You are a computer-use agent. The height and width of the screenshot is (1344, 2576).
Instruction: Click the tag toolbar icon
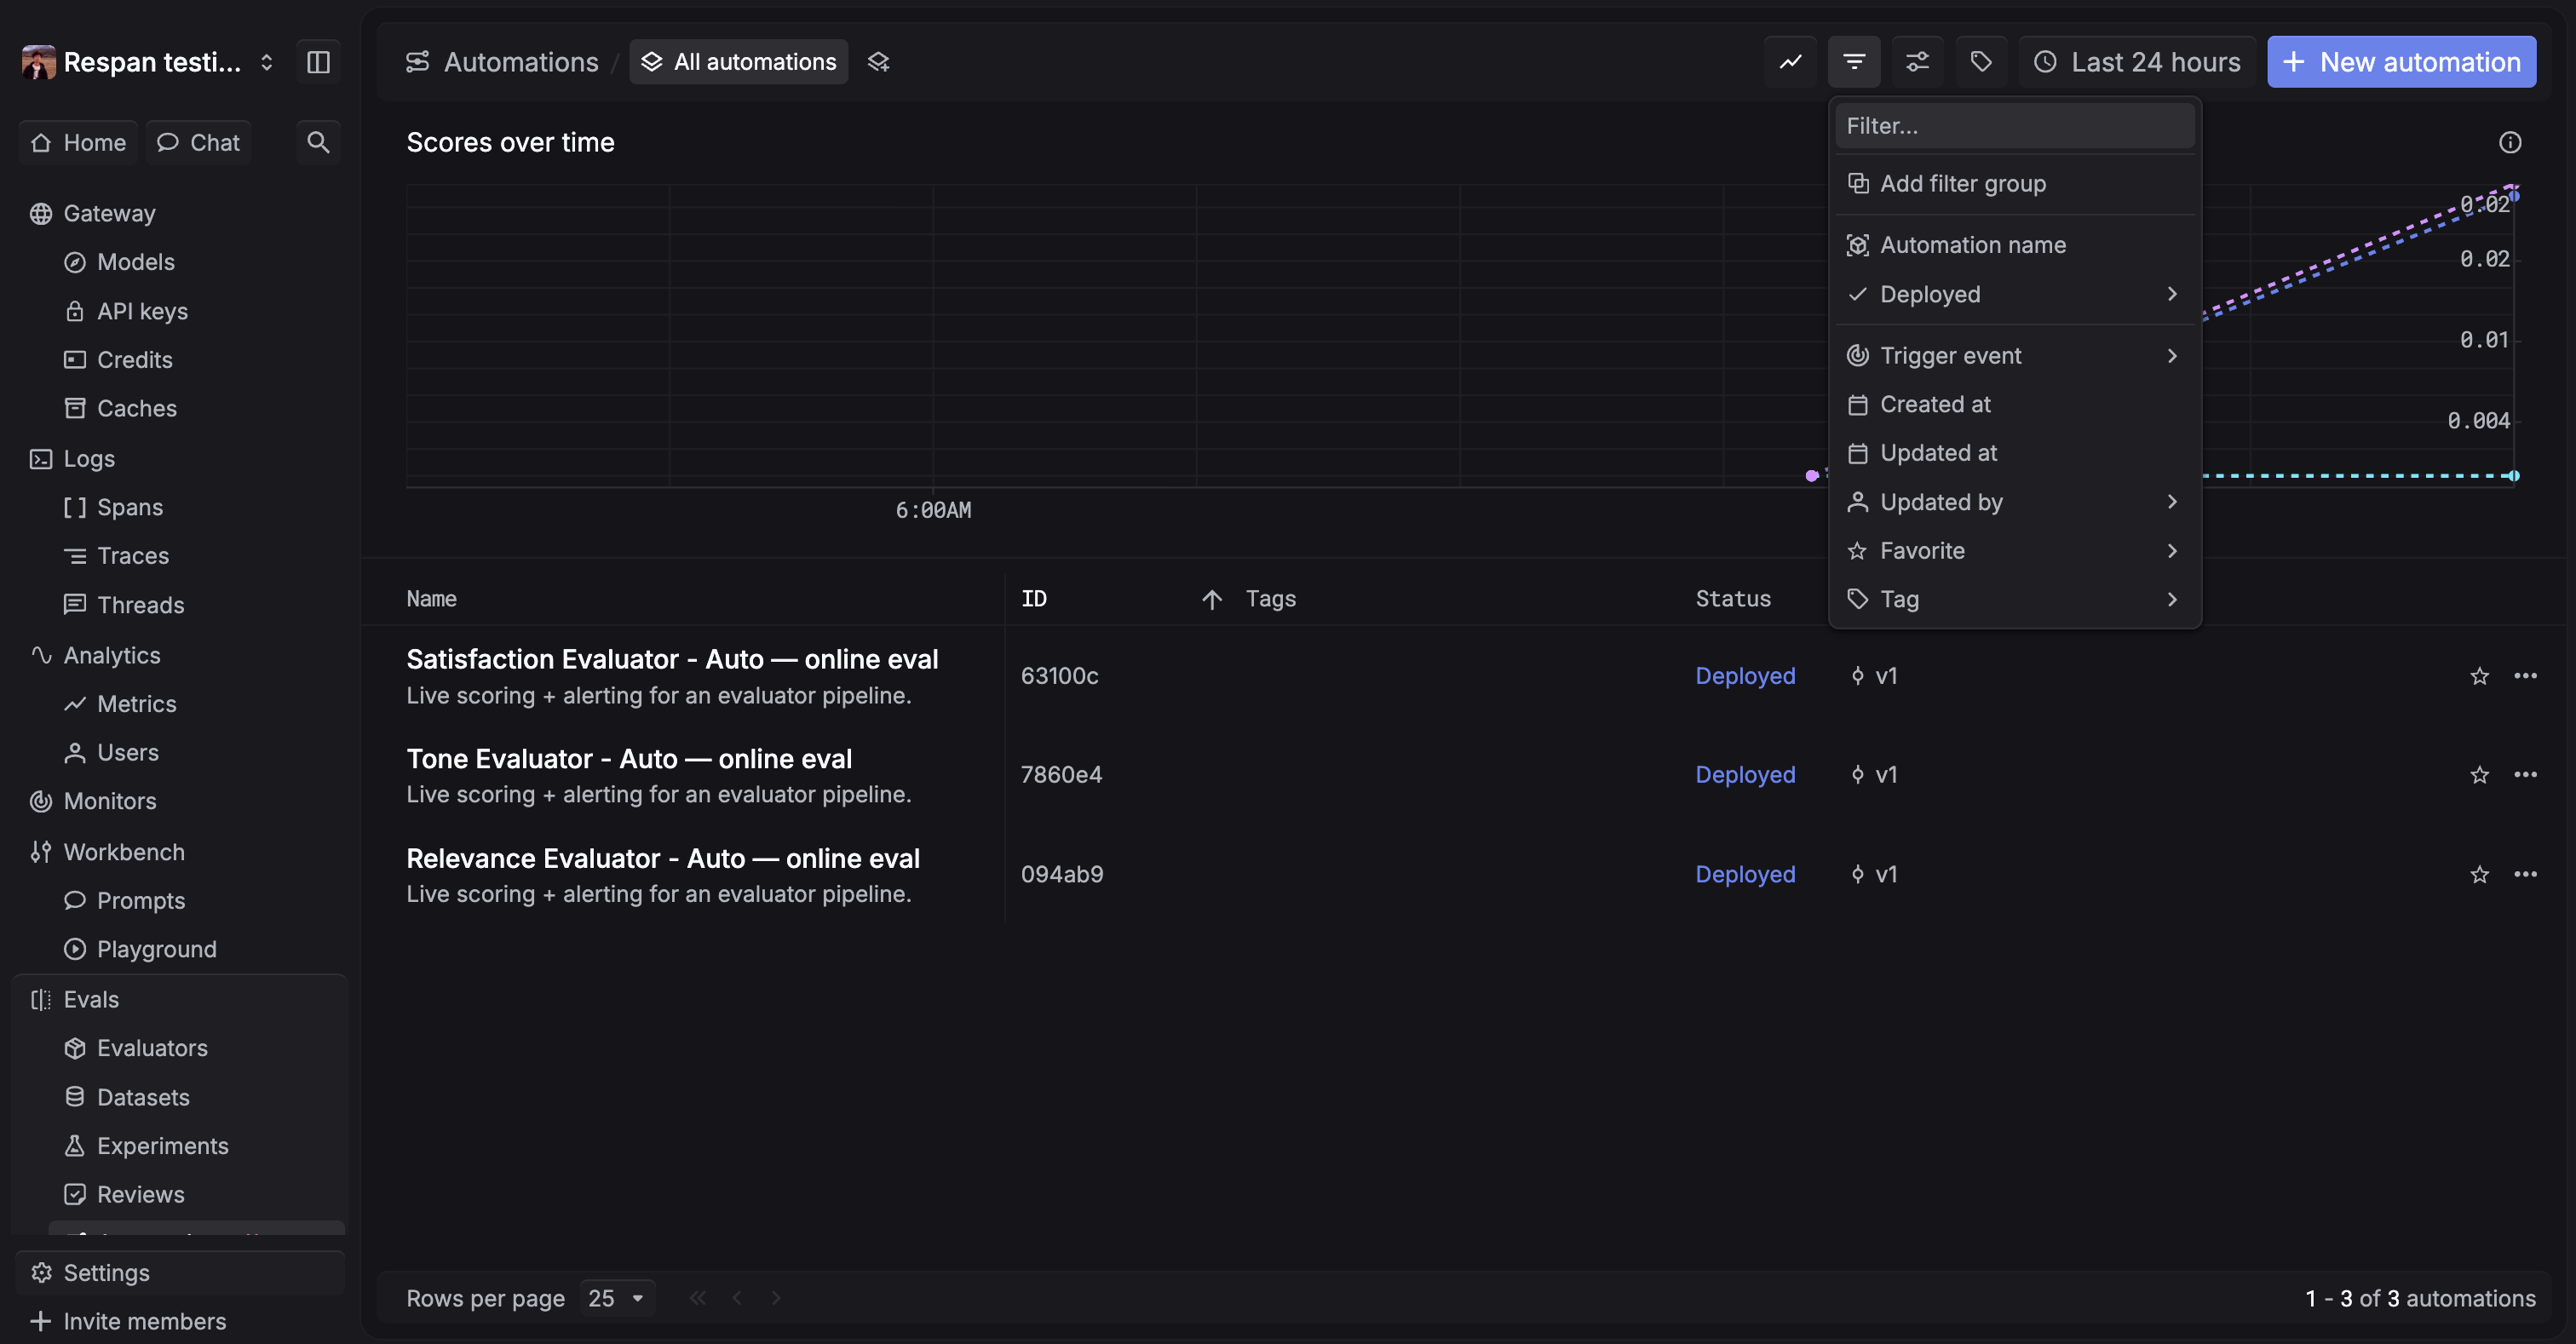click(1981, 62)
